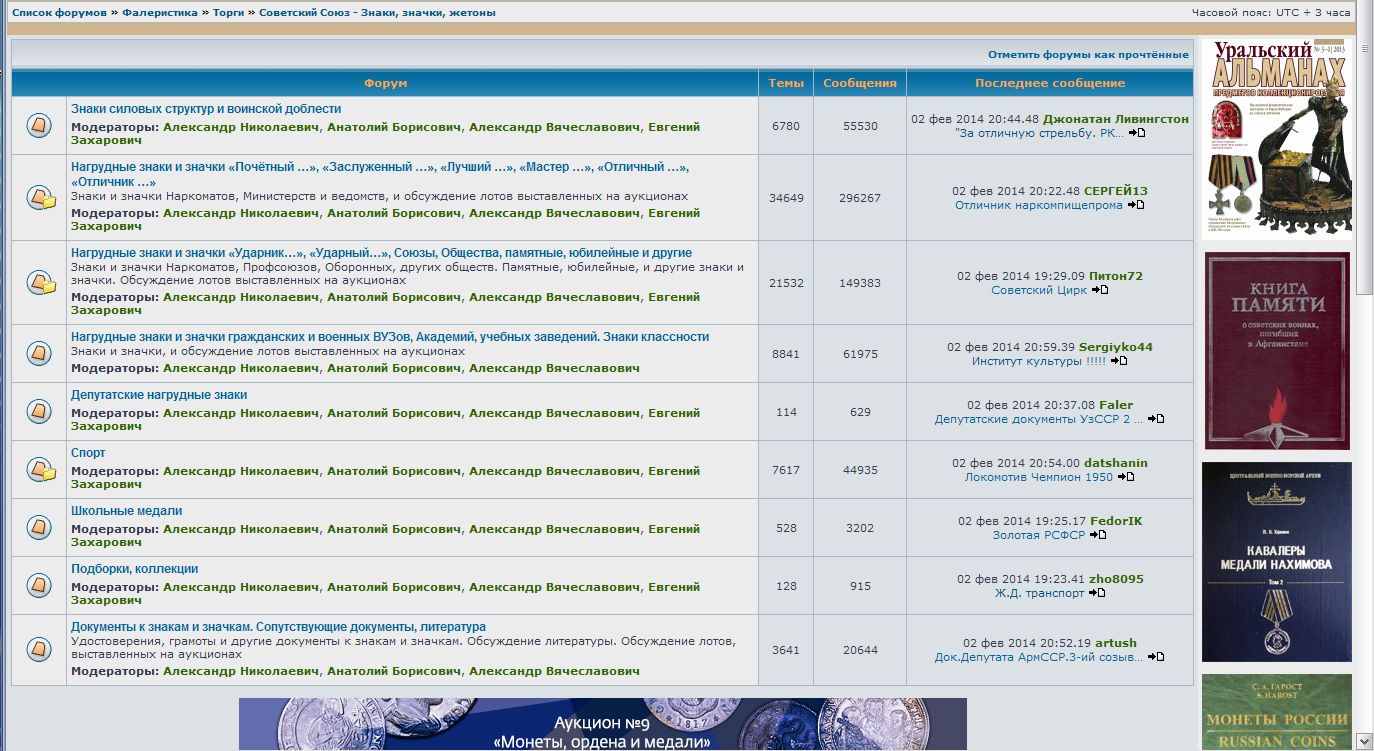
Task: Open the Фалеристика breadcrumb link
Action: coord(160,13)
